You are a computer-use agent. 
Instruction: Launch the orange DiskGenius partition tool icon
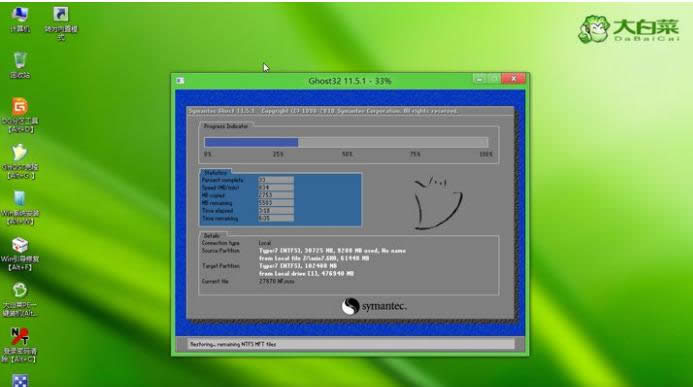[x=20, y=115]
